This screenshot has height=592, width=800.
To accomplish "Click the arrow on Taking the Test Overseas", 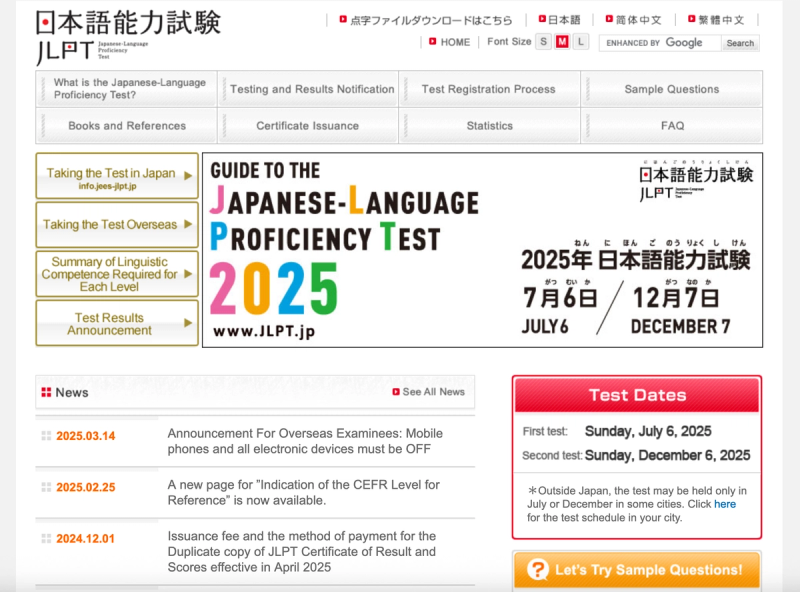I will [188, 224].
